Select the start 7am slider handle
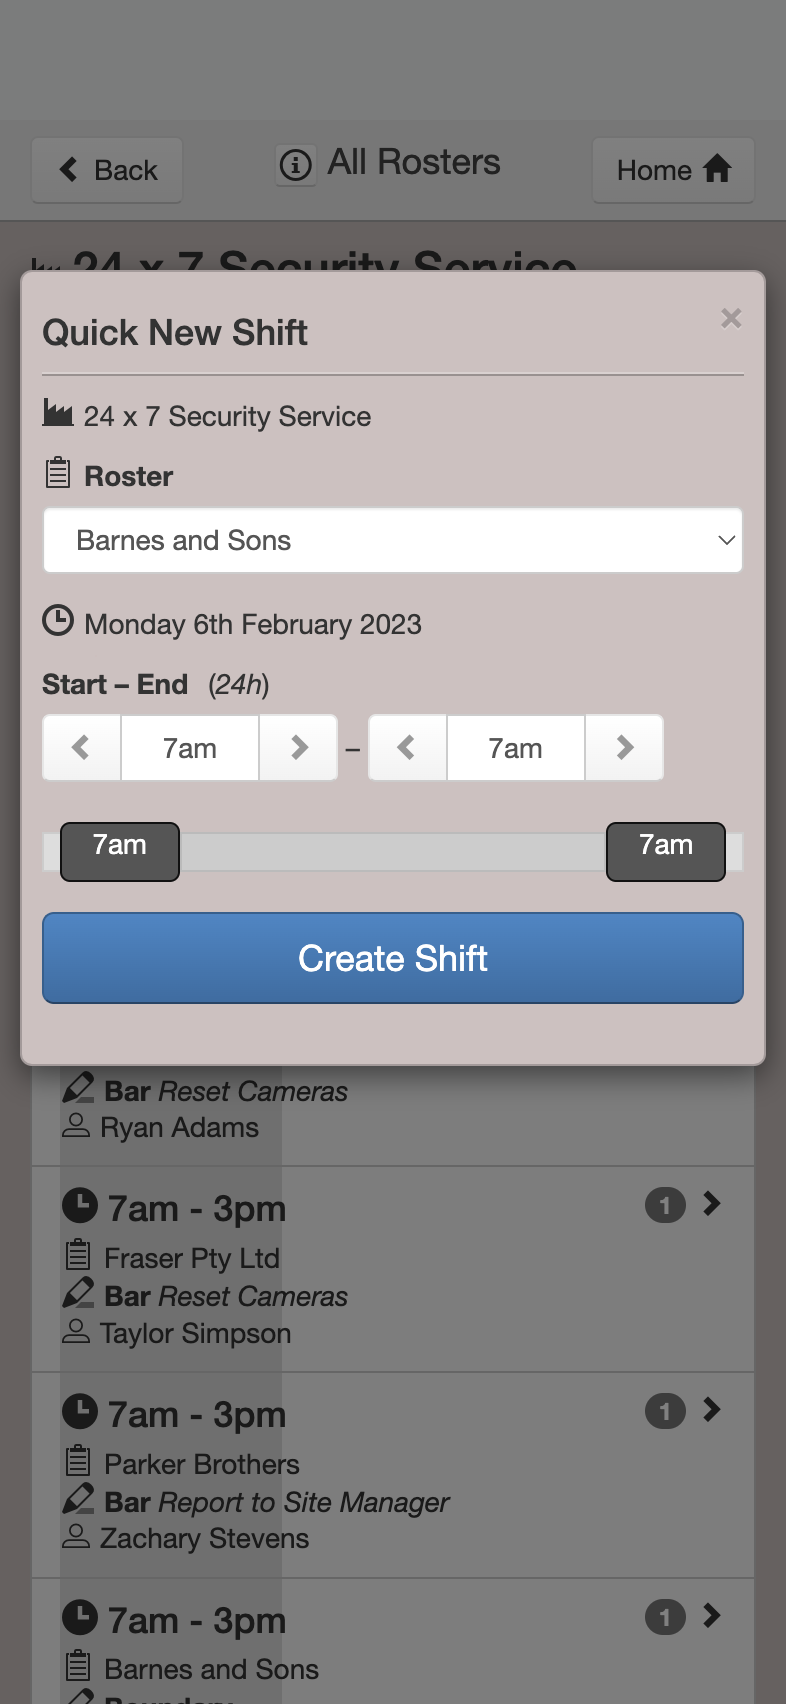786x1704 pixels. (x=120, y=852)
